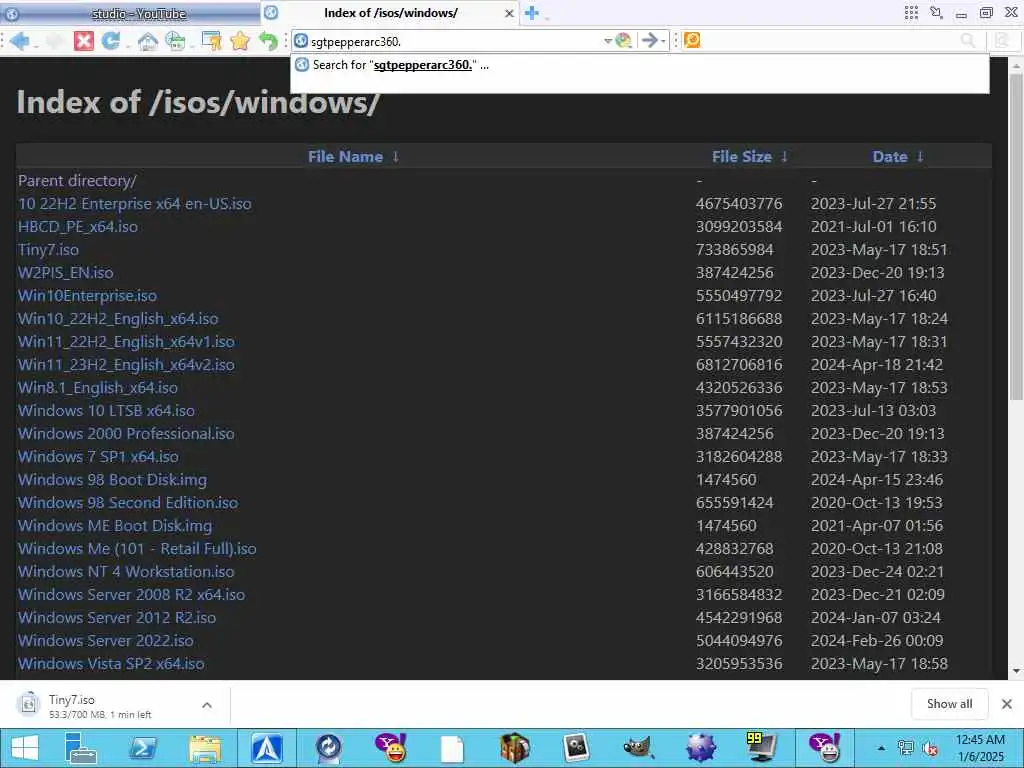
Task: Open Windows ME Boot Disk.img
Action: [x=115, y=526]
